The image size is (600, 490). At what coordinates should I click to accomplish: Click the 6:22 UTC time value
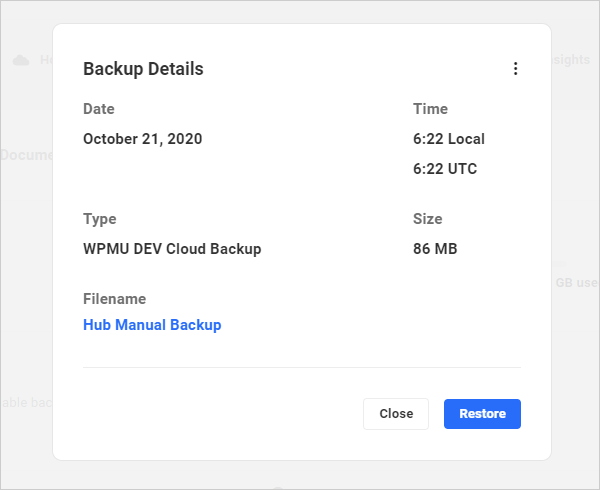pos(445,169)
